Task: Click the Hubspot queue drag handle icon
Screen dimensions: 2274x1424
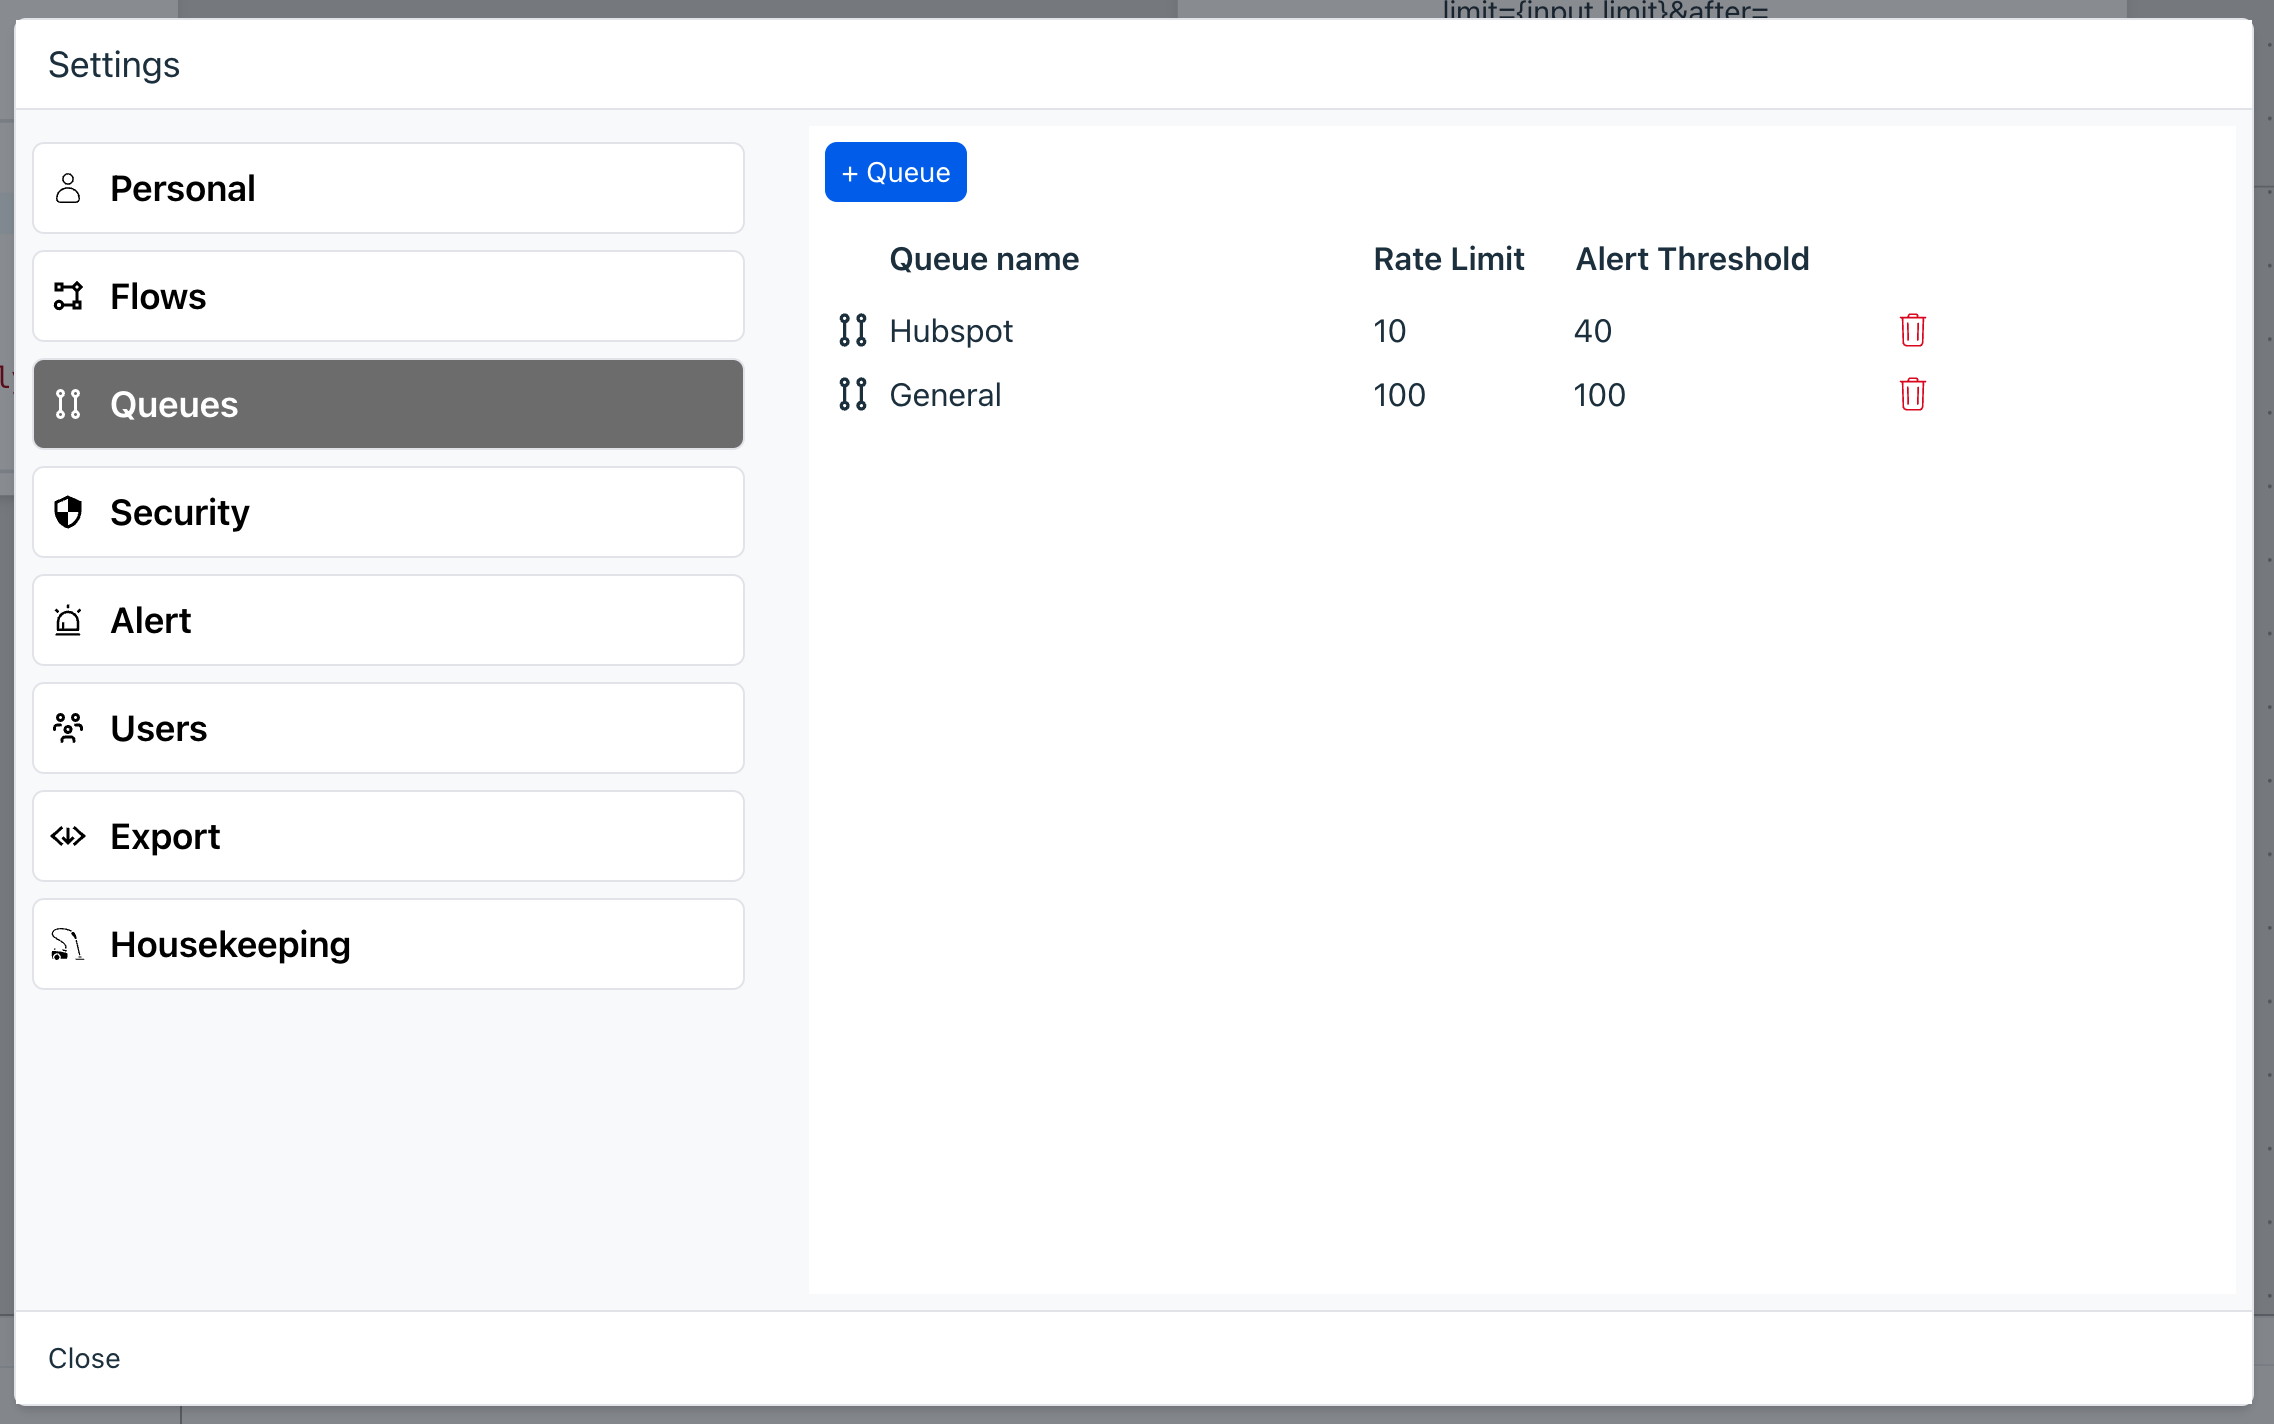Action: click(x=852, y=330)
